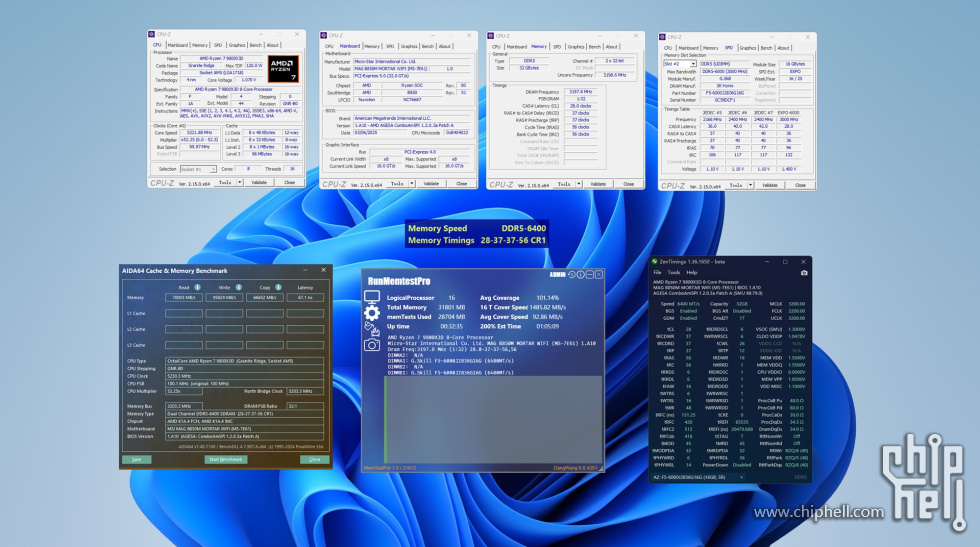Click the BIOS Version field in AIDA64

click(244, 436)
